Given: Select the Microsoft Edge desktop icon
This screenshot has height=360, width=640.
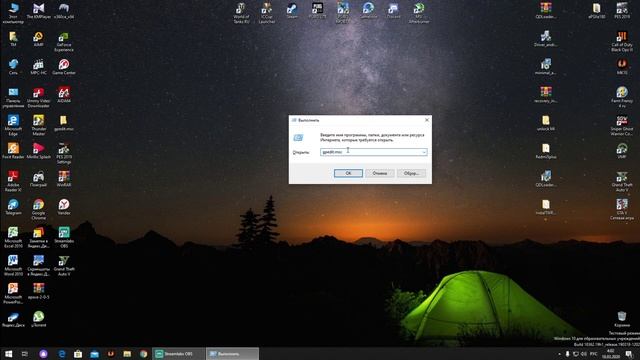Looking at the screenshot, I should pyautogui.click(x=13, y=125).
